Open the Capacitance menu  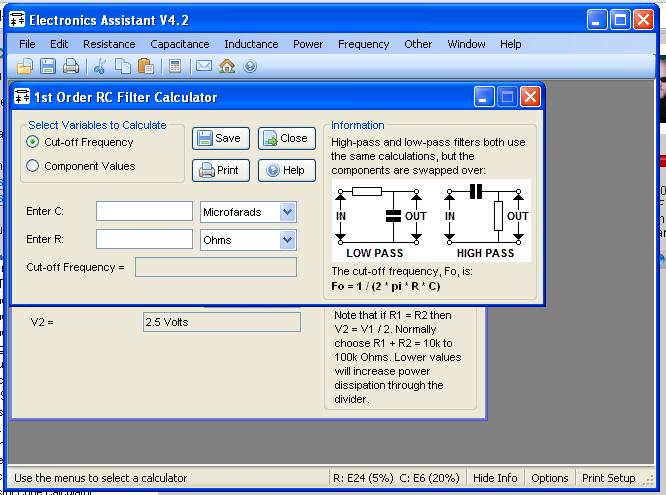tap(180, 44)
